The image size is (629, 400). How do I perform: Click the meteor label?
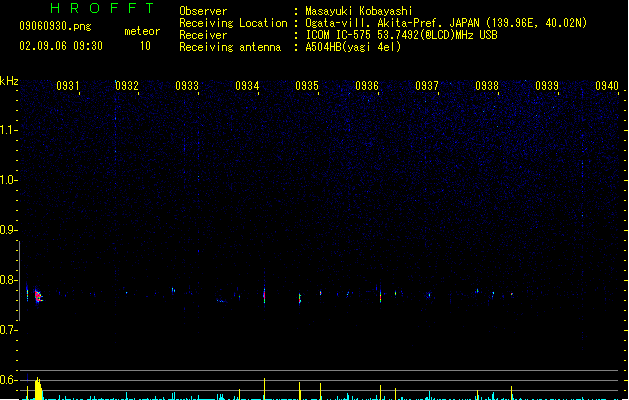click(142, 31)
